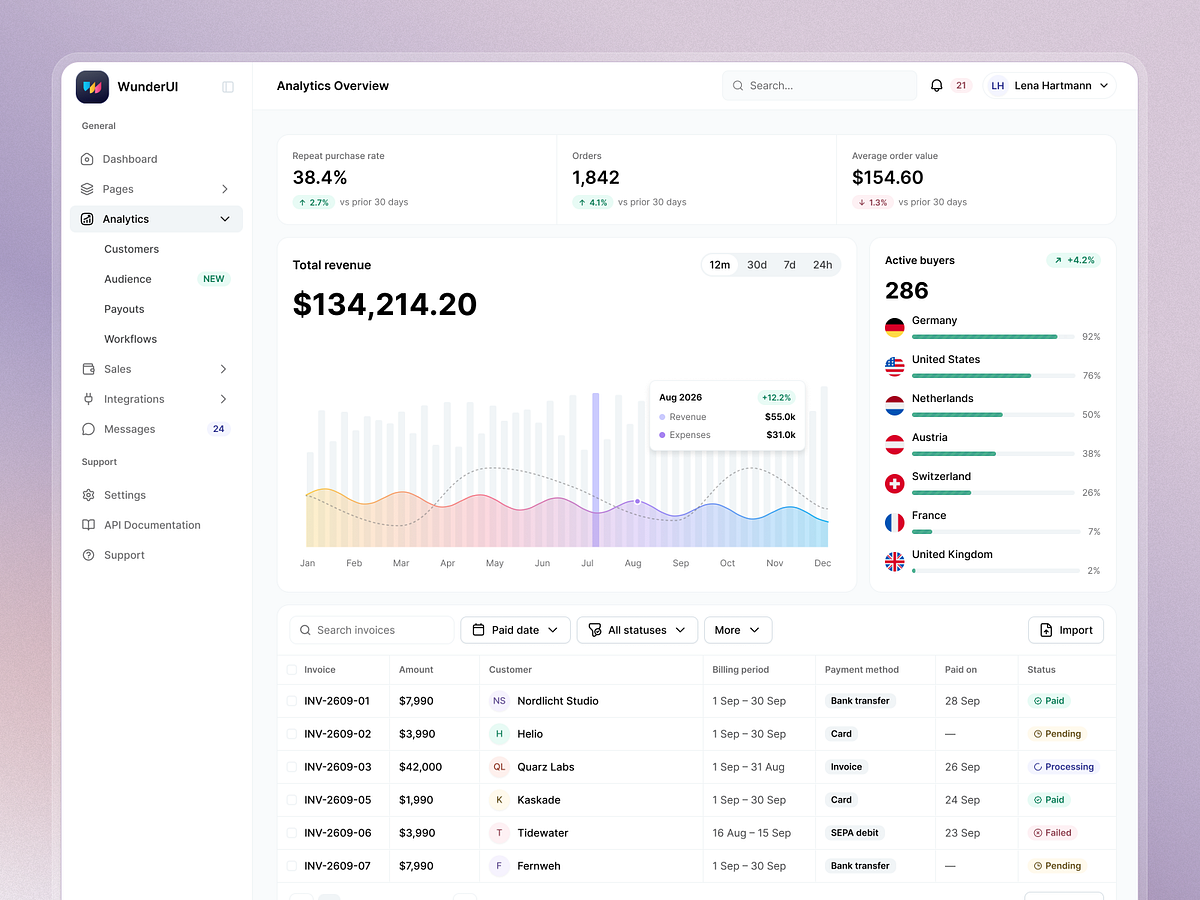Image resolution: width=1200 pixels, height=900 pixels.
Task: Open the All statuses filter dropdown
Action: click(x=637, y=630)
